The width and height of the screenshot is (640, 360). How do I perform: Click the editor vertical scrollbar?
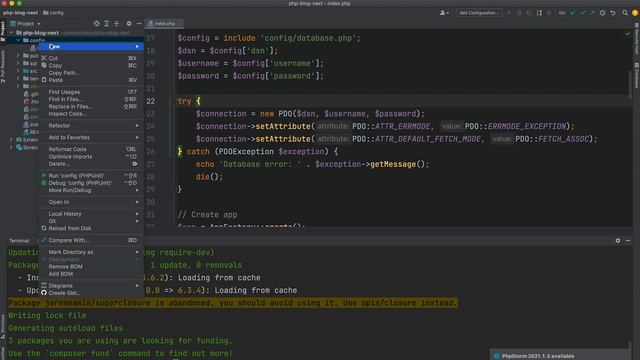point(630,84)
